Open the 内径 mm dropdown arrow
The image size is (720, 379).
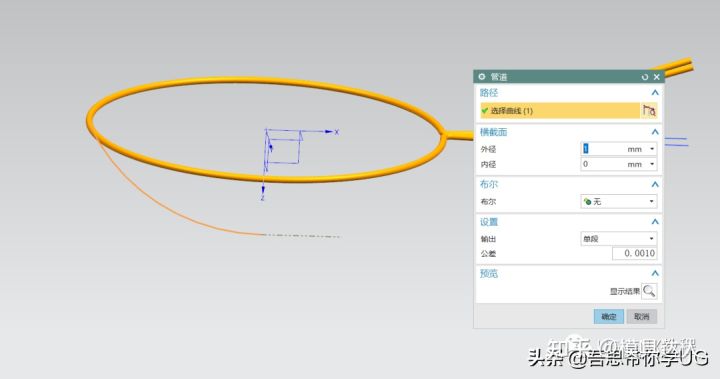652,164
